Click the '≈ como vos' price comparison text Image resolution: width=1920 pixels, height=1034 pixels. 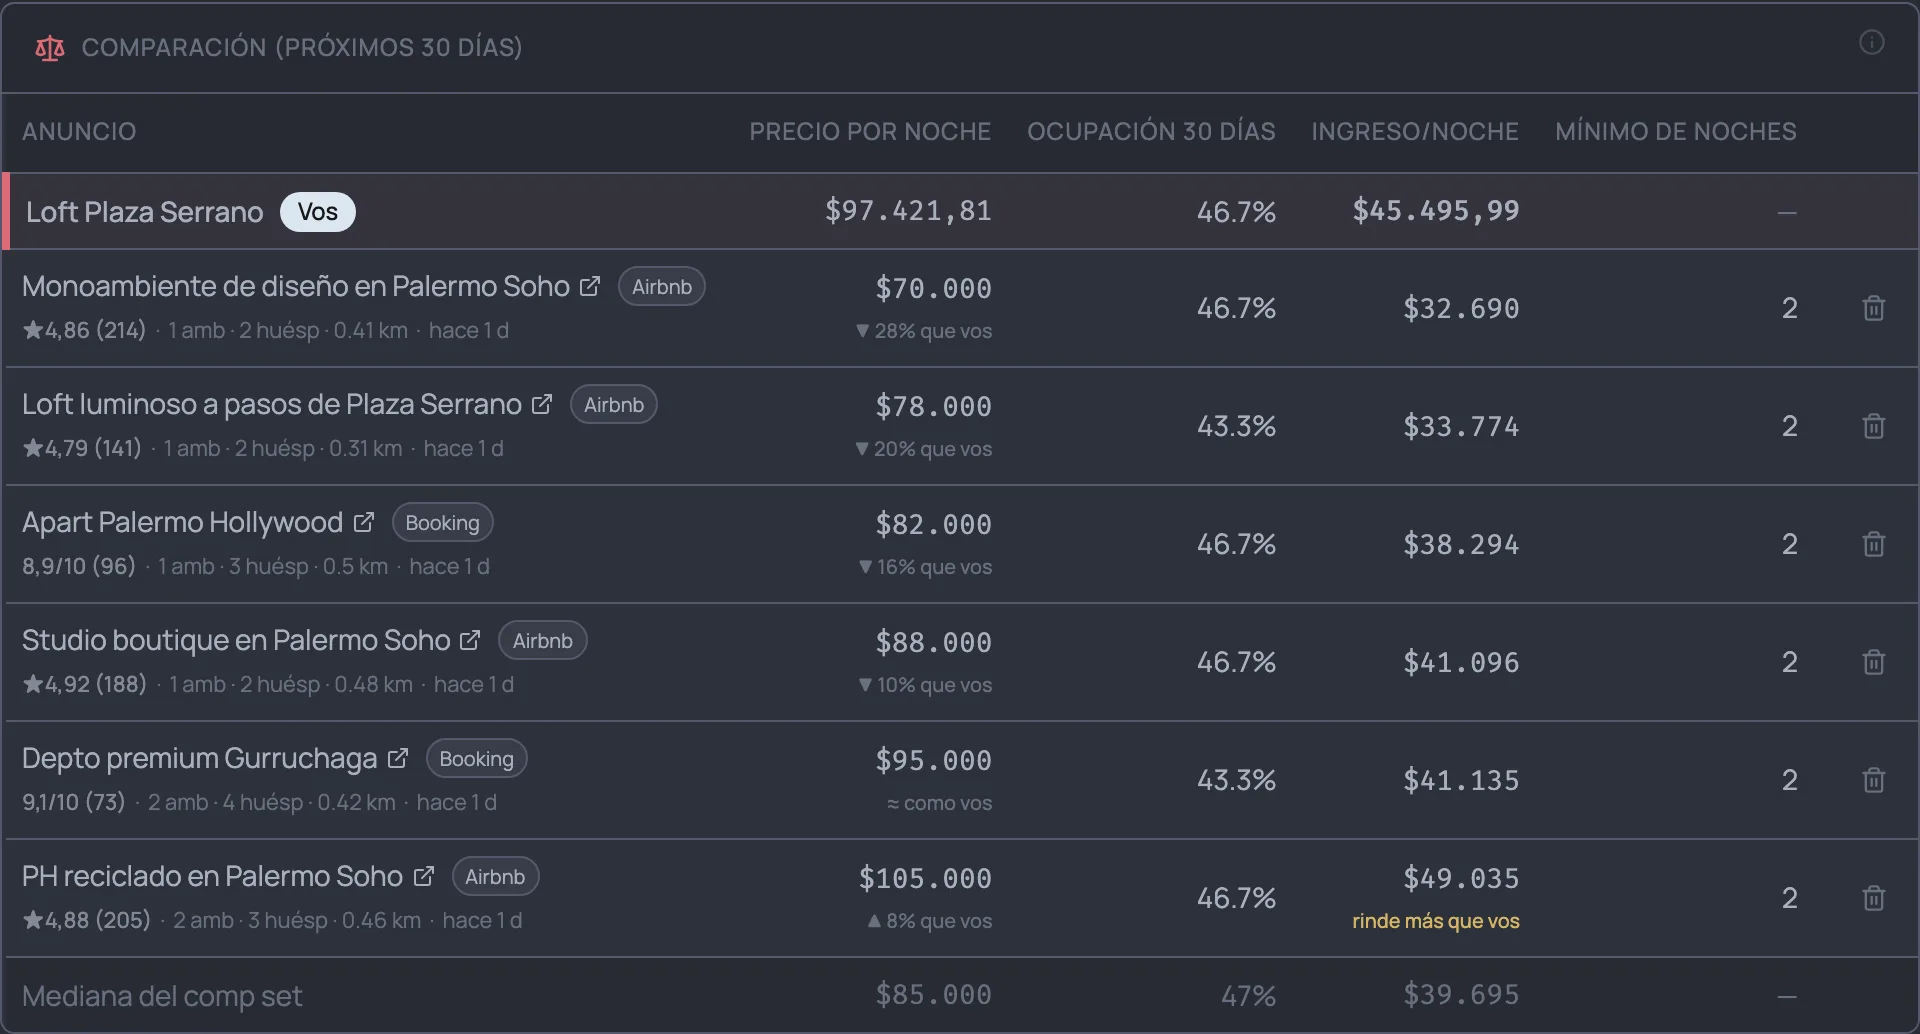939,803
